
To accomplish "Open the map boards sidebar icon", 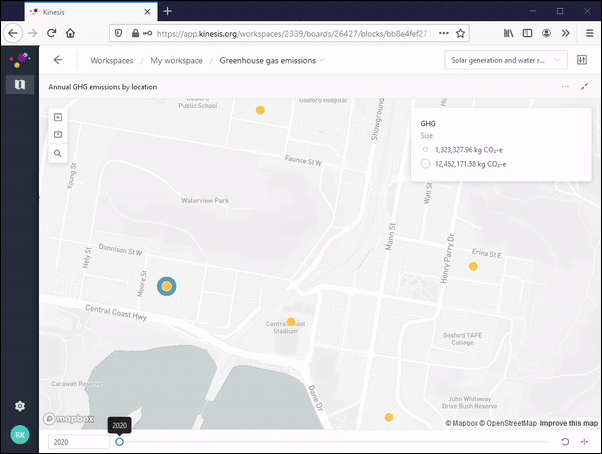I will [x=20, y=84].
